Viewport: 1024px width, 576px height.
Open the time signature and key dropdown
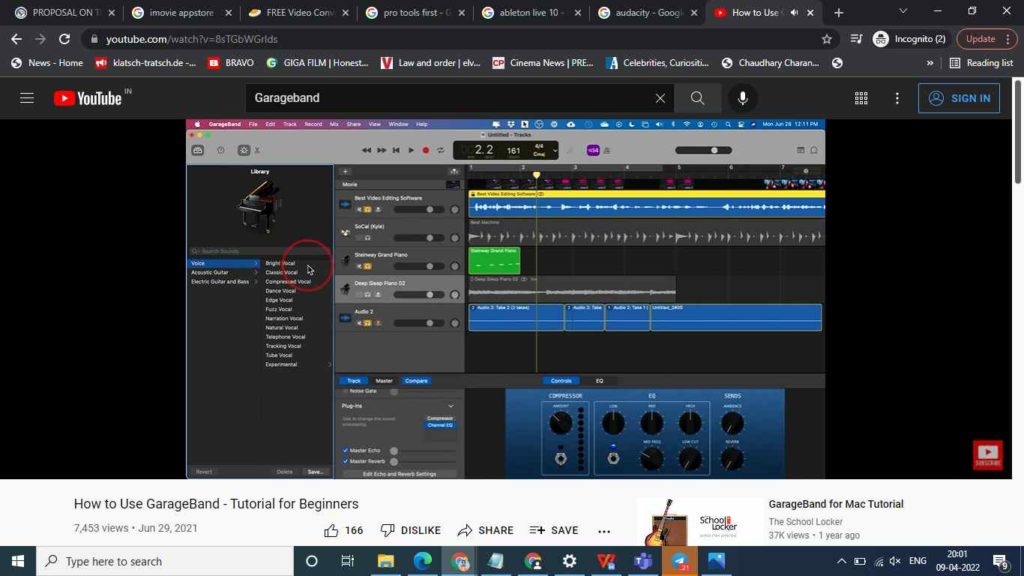[x=555, y=150]
